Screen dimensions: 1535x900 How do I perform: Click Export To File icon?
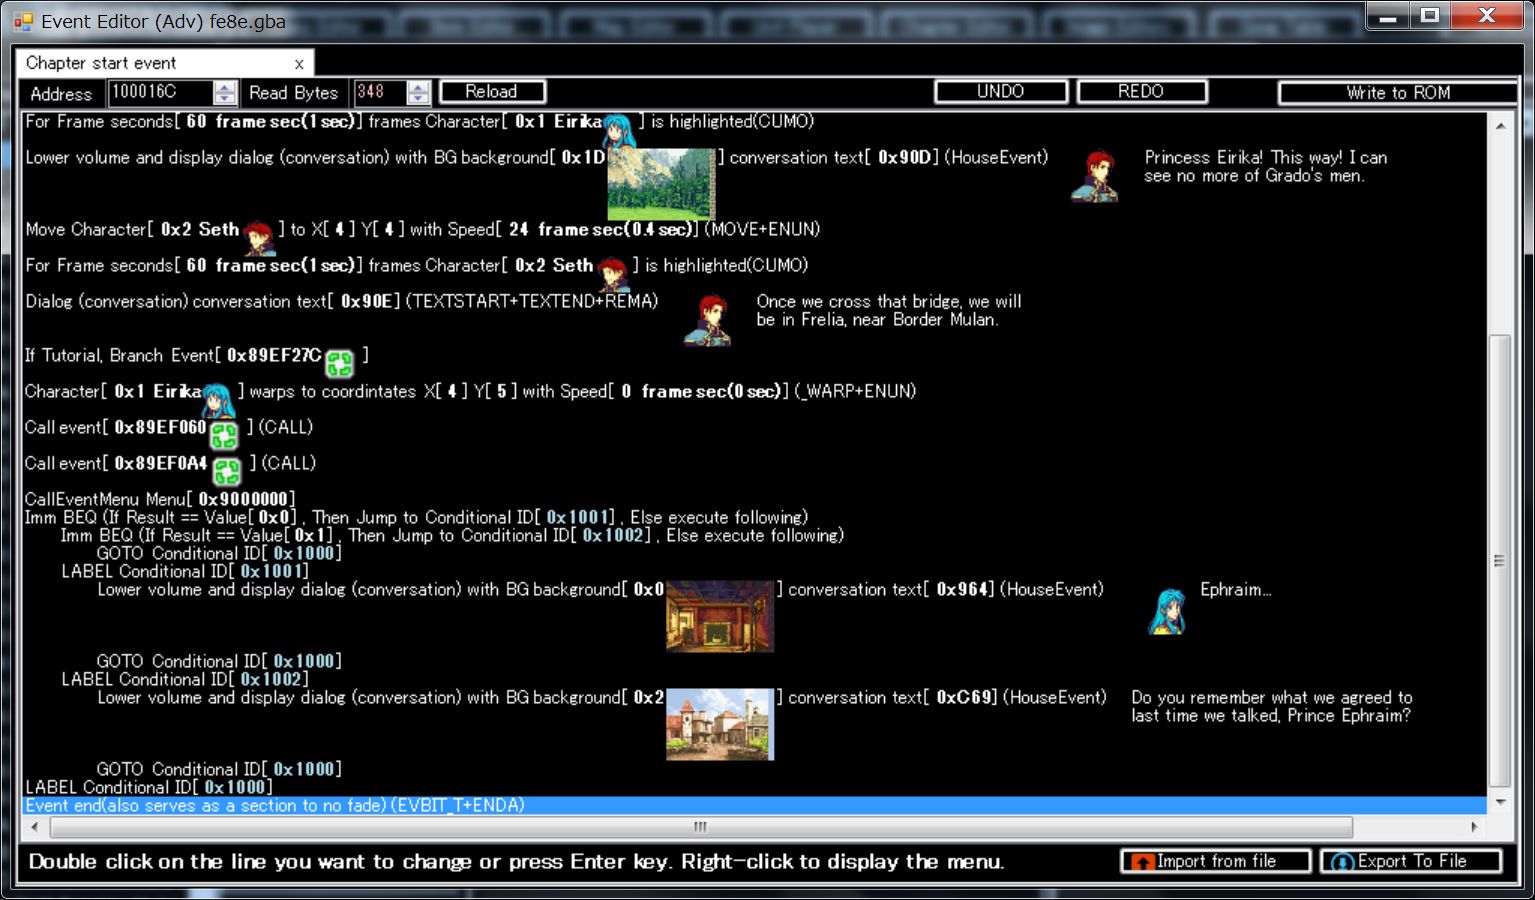(x=1343, y=862)
